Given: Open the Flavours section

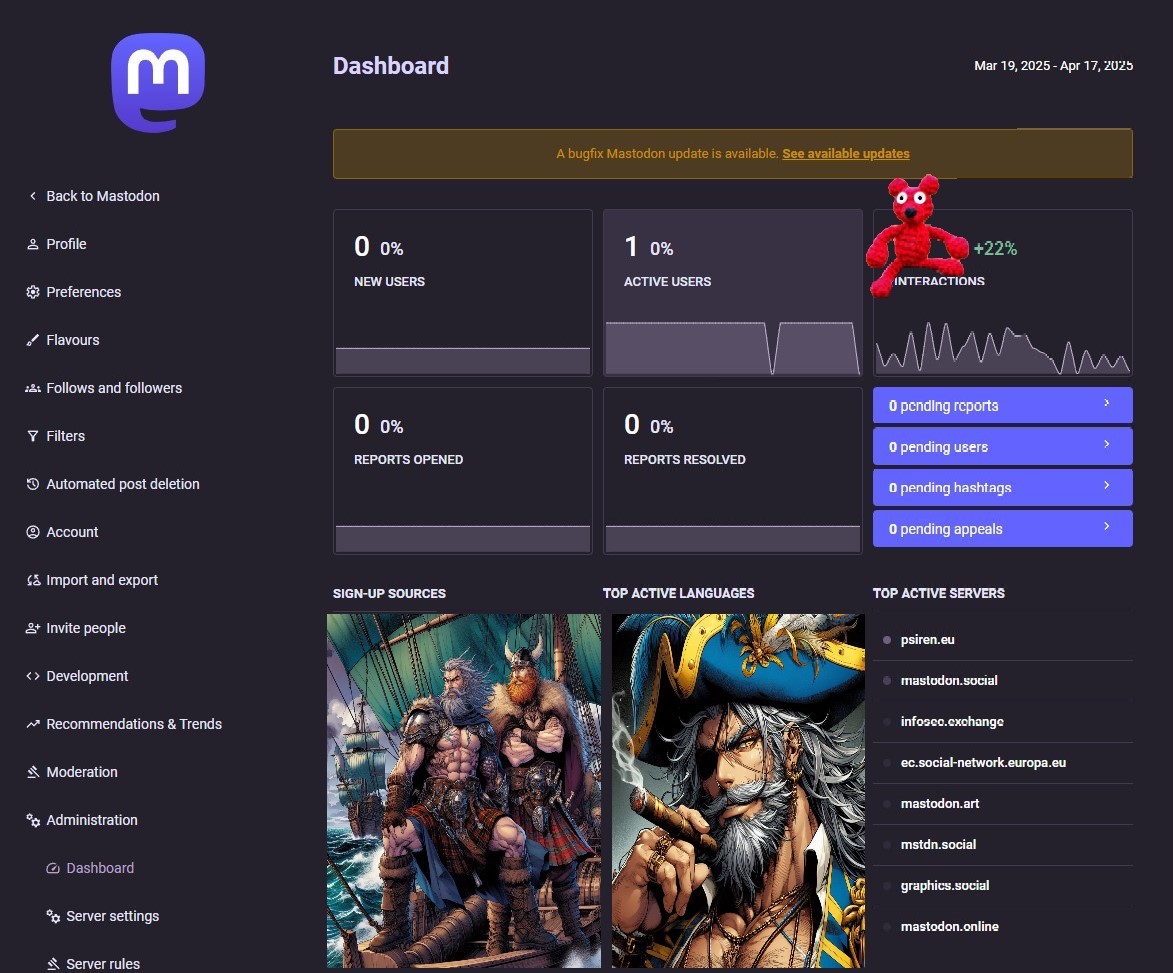Looking at the screenshot, I should (x=73, y=340).
